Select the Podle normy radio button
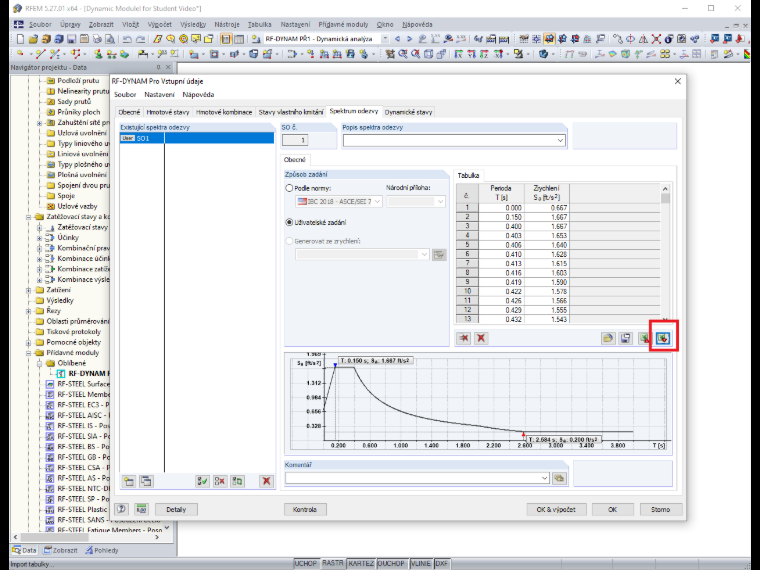This screenshot has width=760, height=570. 289,188
